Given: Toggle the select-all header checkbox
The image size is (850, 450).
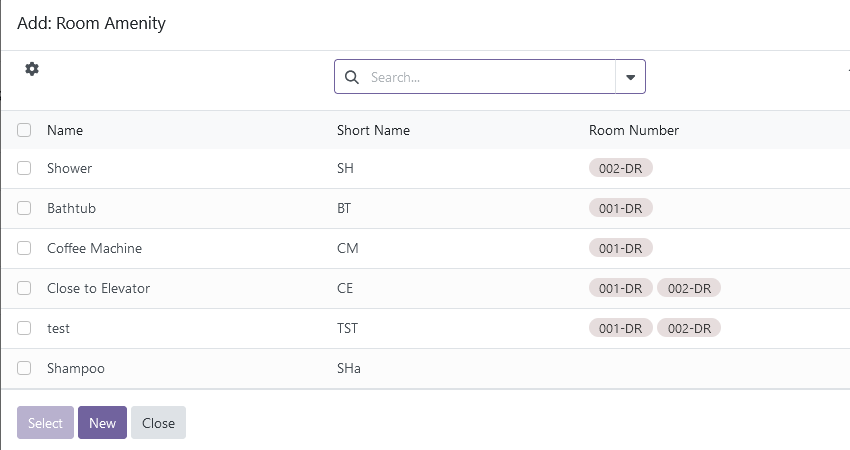Looking at the screenshot, I should tap(24, 130).
